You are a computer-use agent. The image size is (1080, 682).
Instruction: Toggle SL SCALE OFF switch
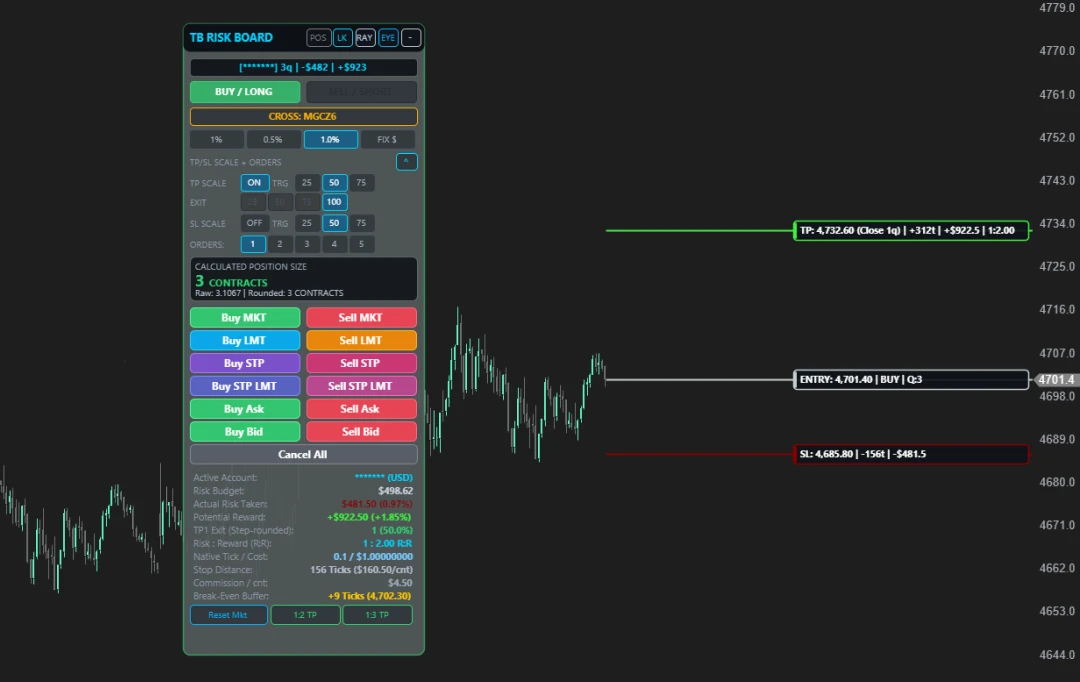coord(254,223)
